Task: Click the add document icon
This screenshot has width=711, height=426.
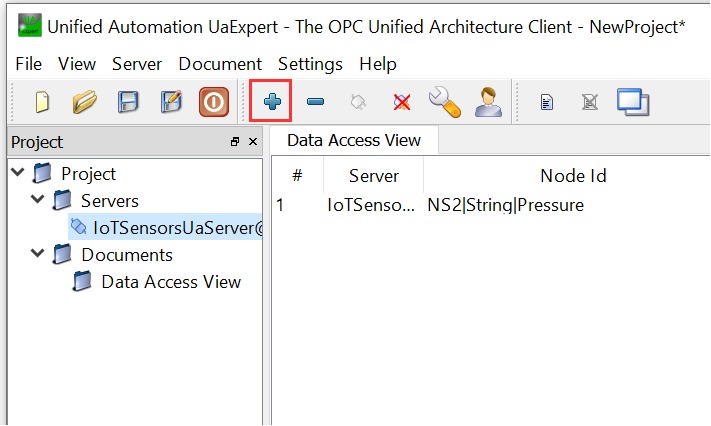Action: (547, 101)
